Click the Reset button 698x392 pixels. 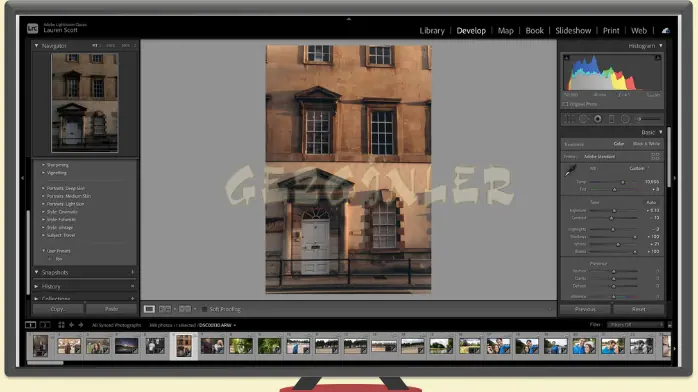(x=638, y=309)
